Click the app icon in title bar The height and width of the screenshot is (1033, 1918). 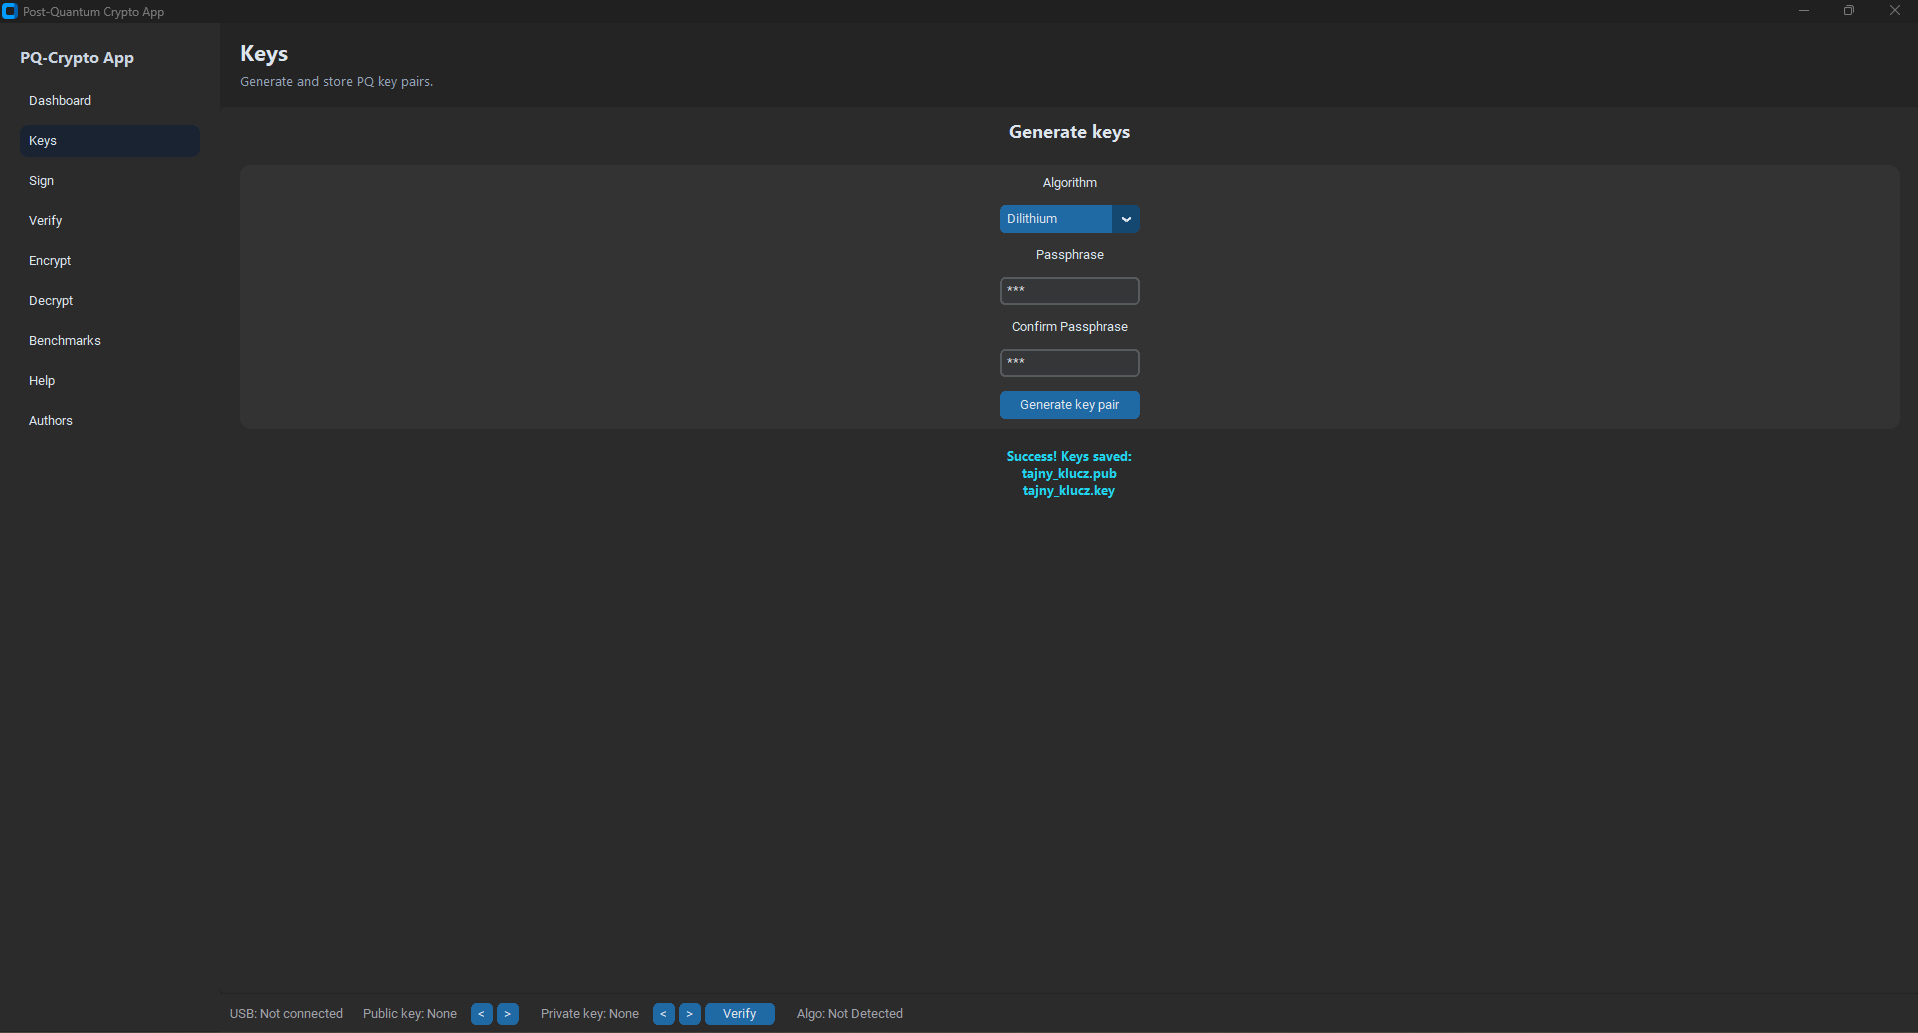point(10,12)
